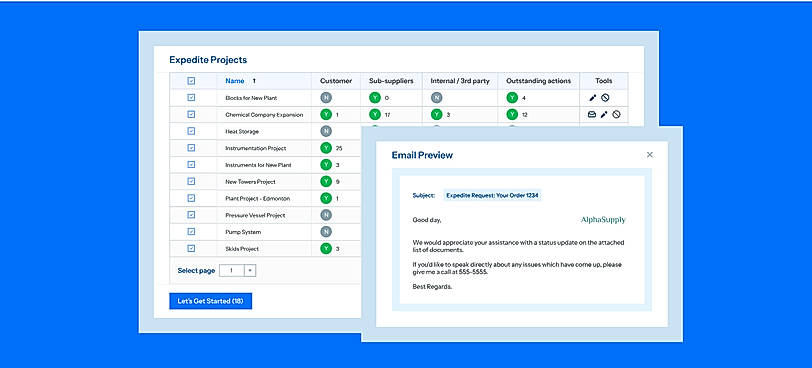This screenshot has width=812, height=368.
Task: Click Sub-suppliers Y badge for Chemical Company Expansion
Action: pyautogui.click(x=375, y=114)
